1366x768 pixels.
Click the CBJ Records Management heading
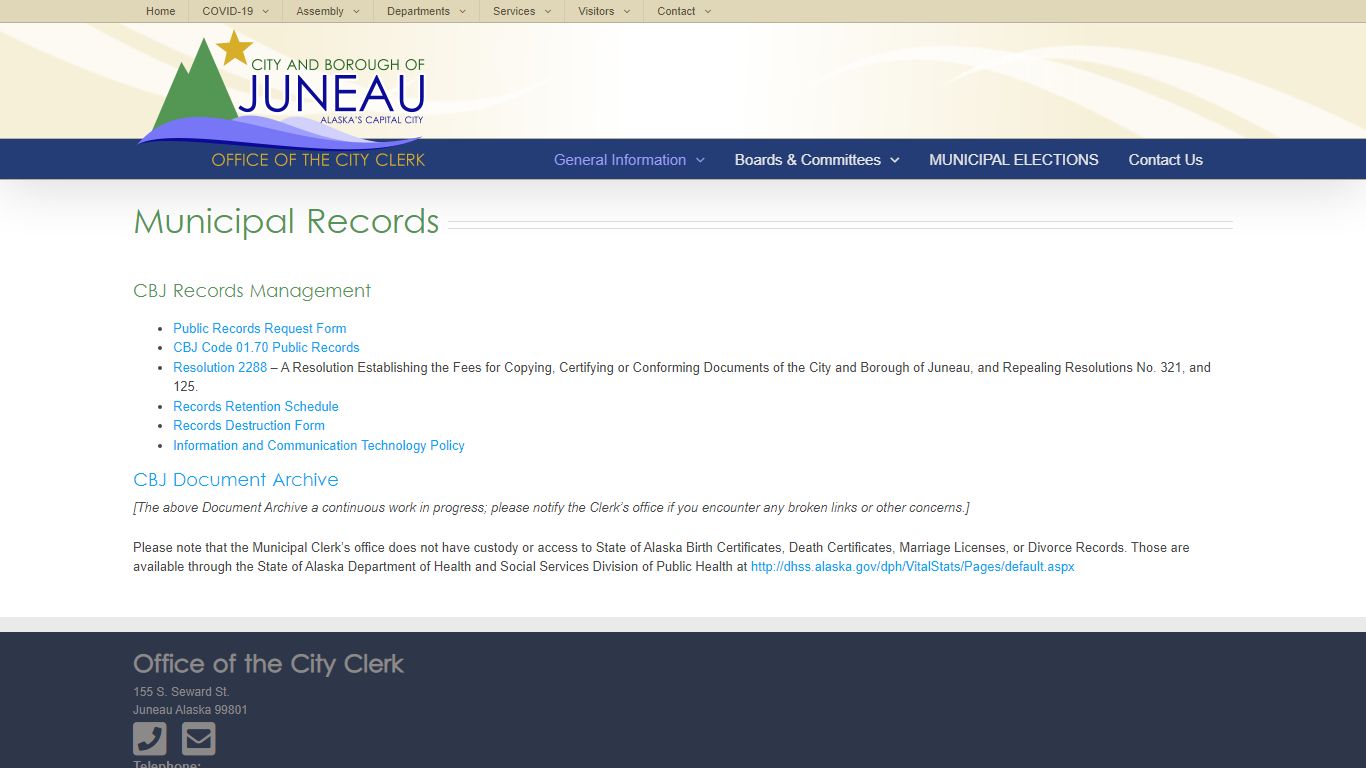pyautogui.click(x=252, y=291)
